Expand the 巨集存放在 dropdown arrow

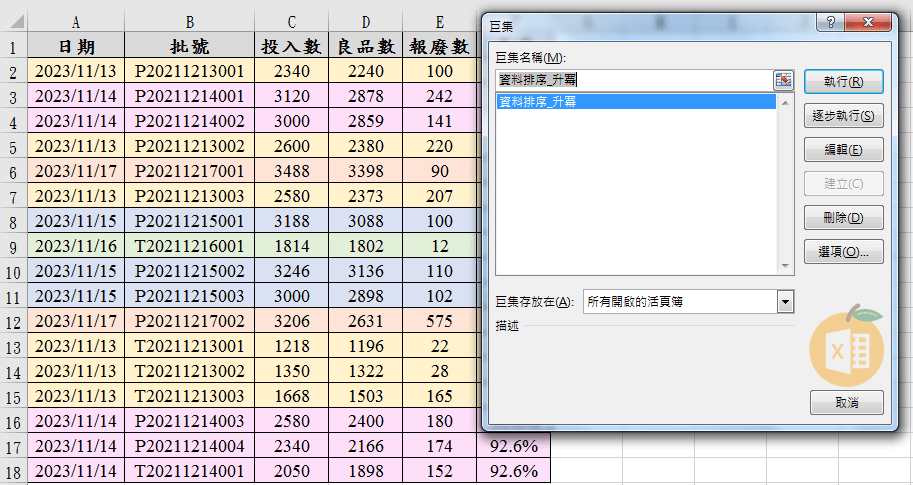(x=785, y=301)
